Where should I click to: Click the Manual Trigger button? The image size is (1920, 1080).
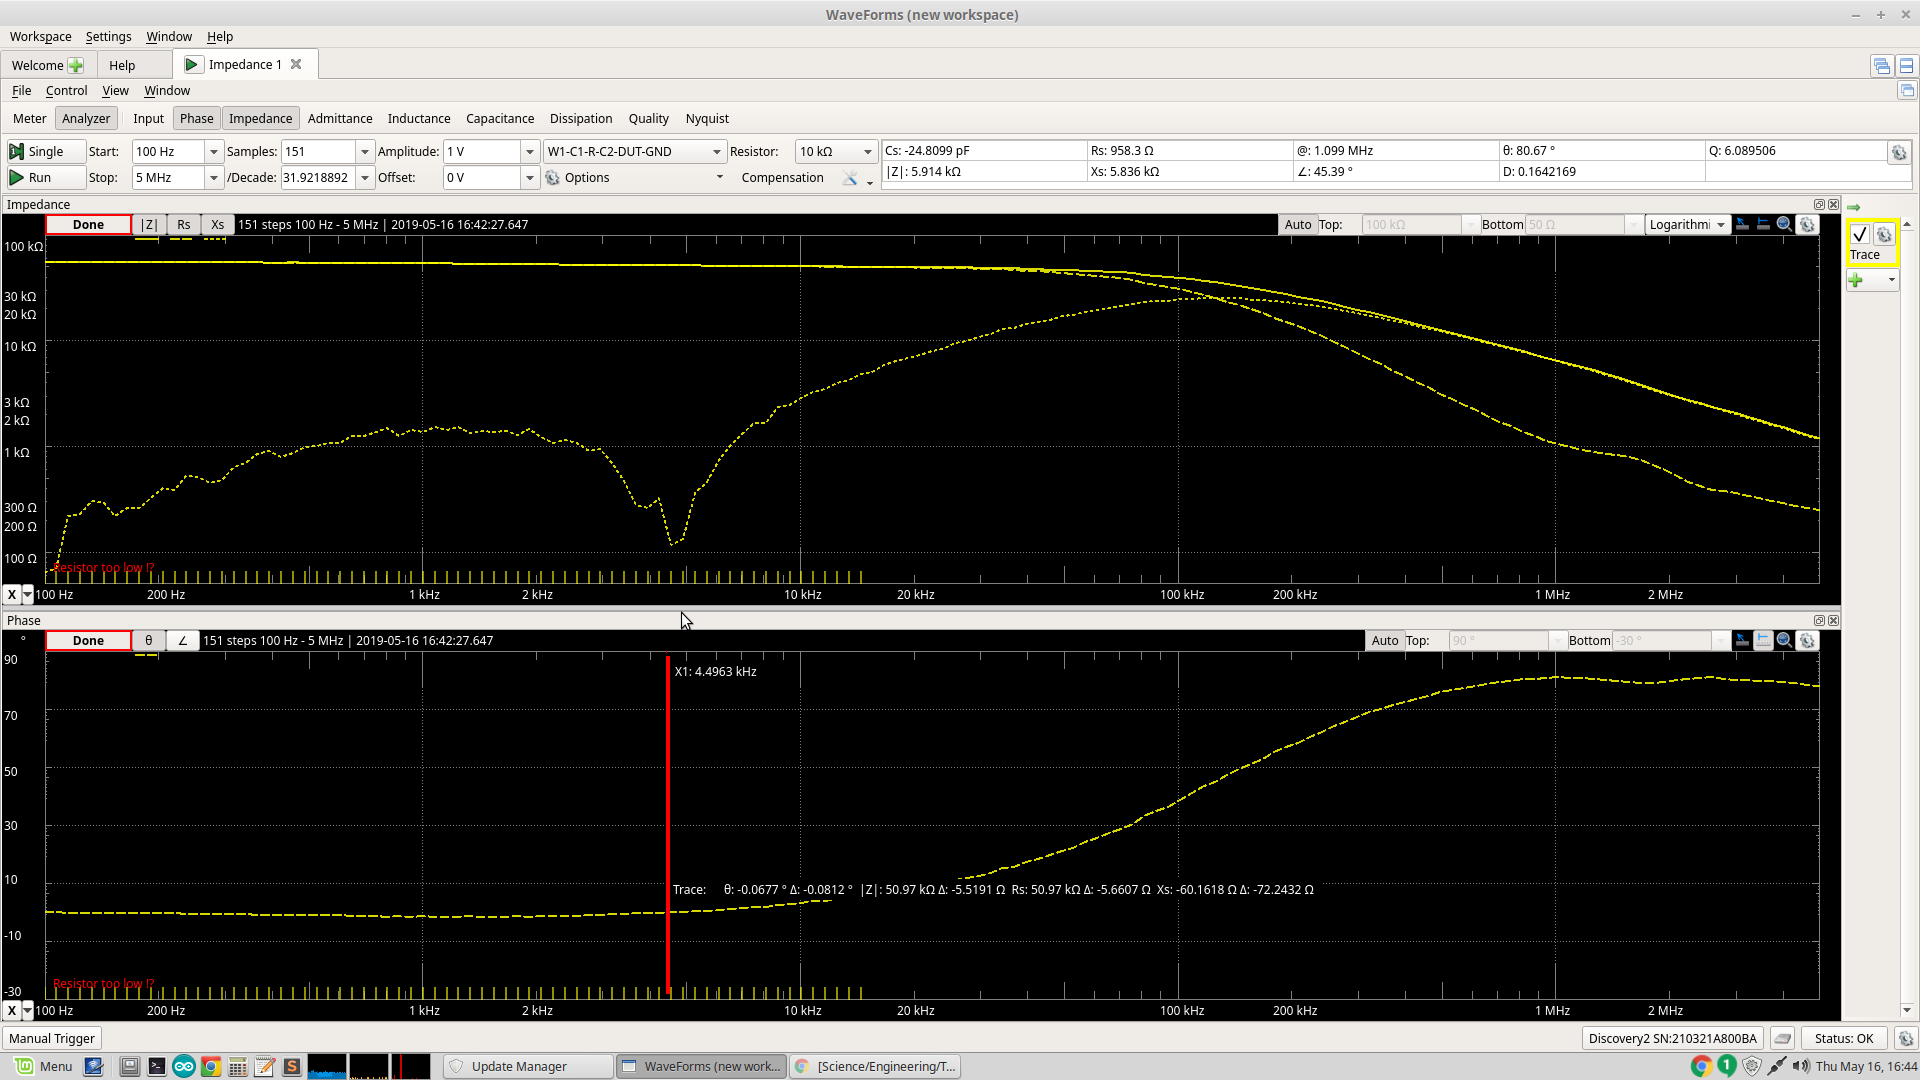pyautogui.click(x=52, y=1038)
